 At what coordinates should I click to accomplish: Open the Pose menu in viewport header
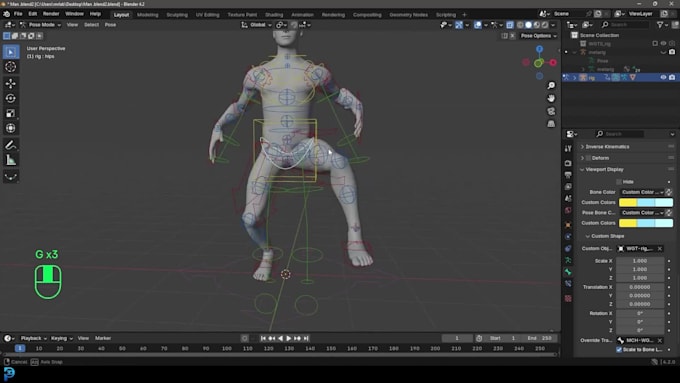(110, 25)
